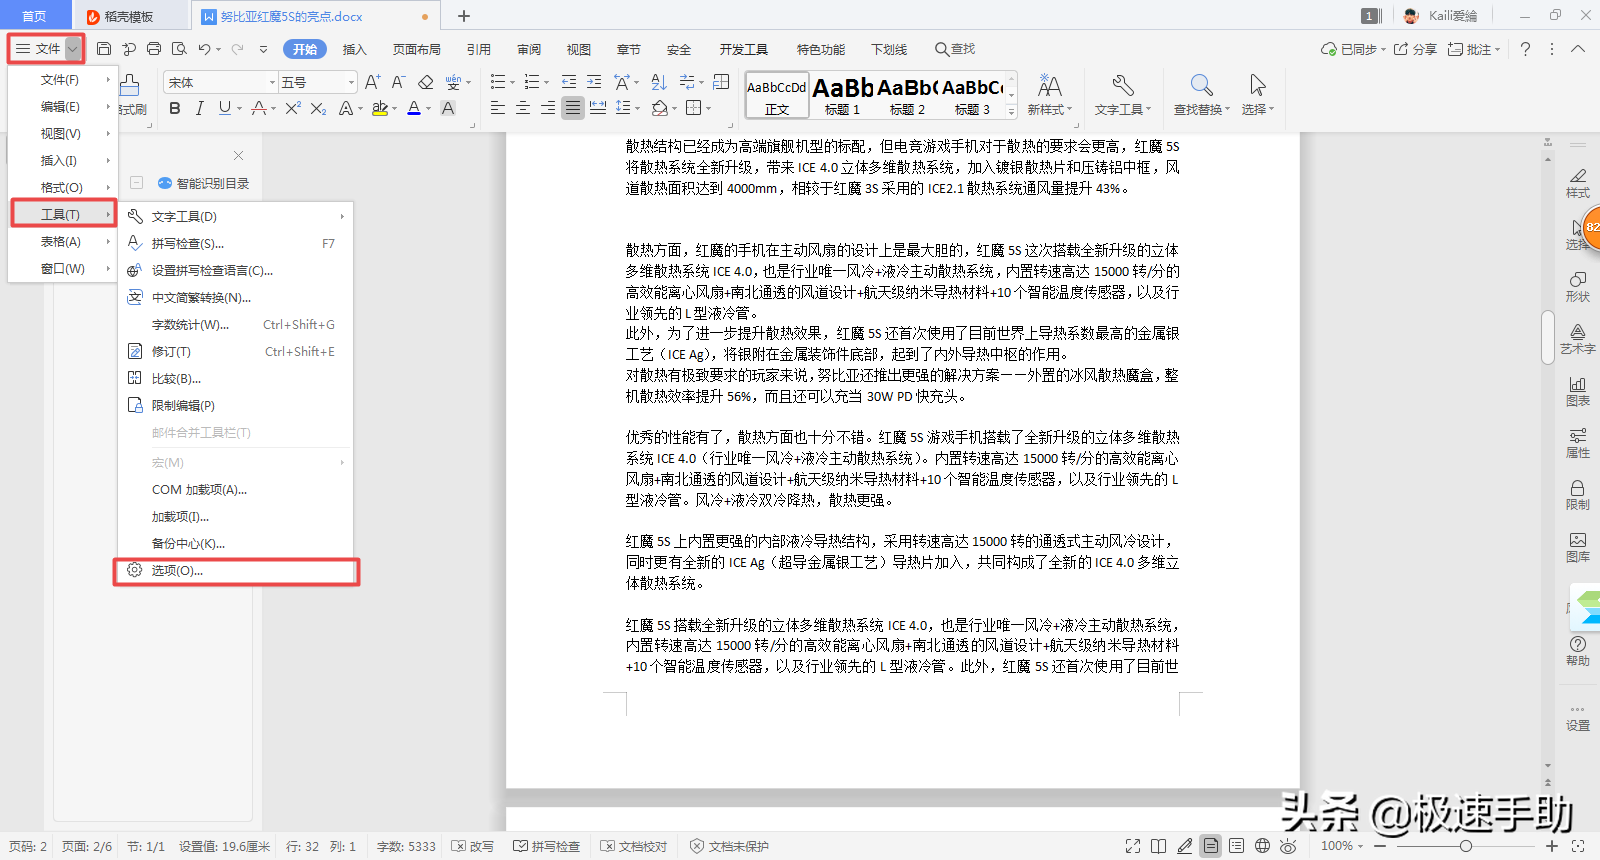Apply Superscript formatting

pos(292,108)
